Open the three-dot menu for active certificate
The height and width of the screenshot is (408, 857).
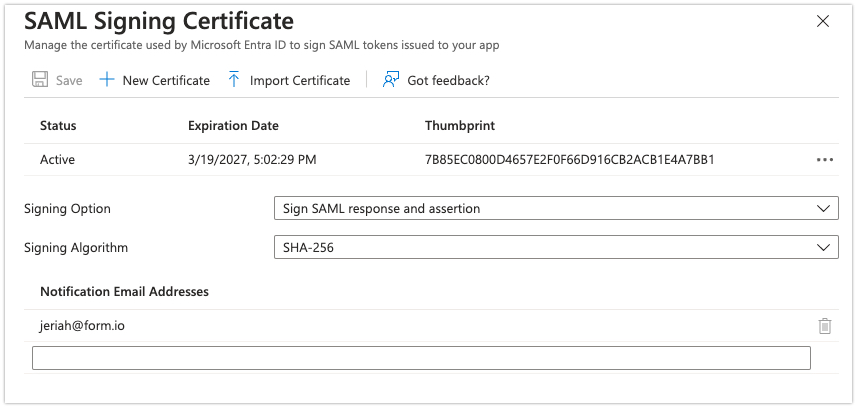coord(824,160)
